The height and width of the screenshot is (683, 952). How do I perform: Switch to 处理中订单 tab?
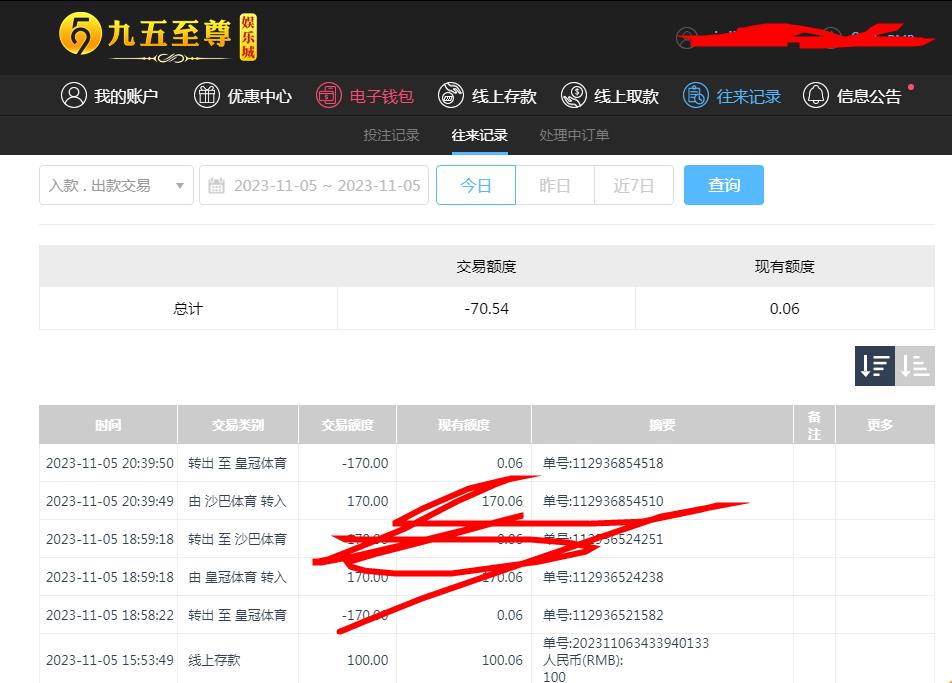pyautogui.click(x=574, y=135)
